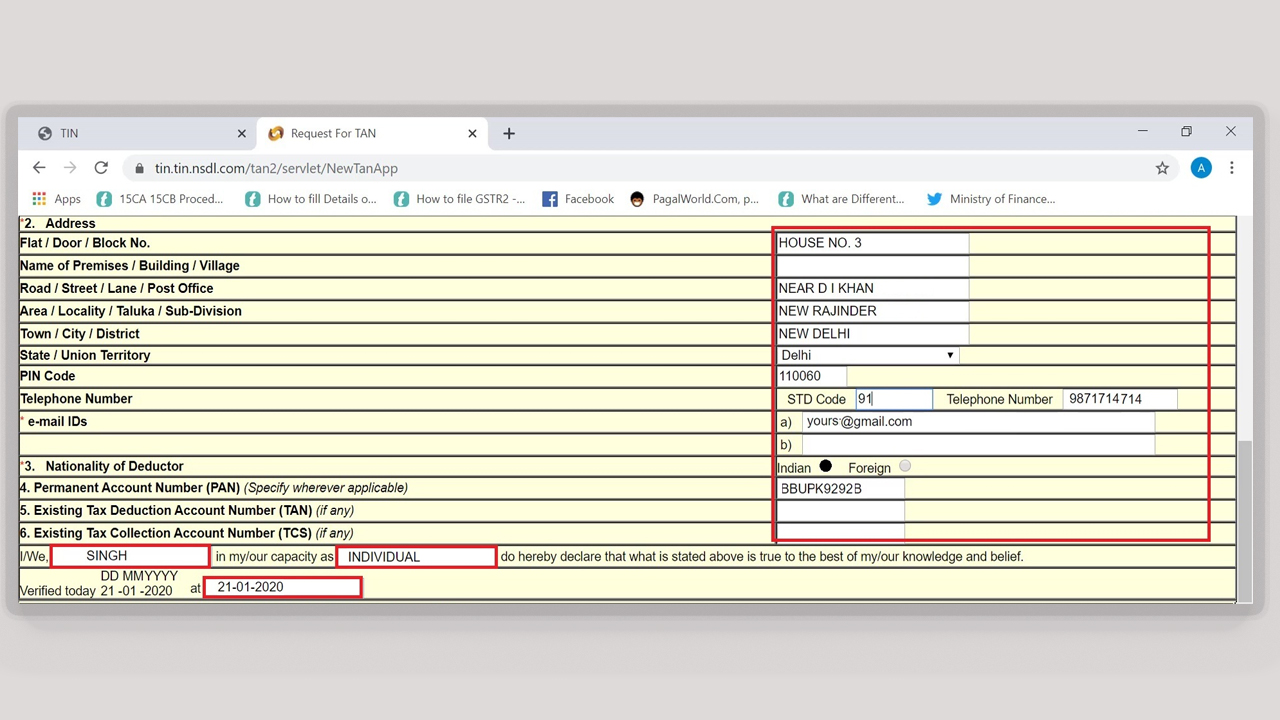This screenshot has width=1280, height=720.
Task: Click the Flat / Door / Block No. field
Action: [872, 243]
